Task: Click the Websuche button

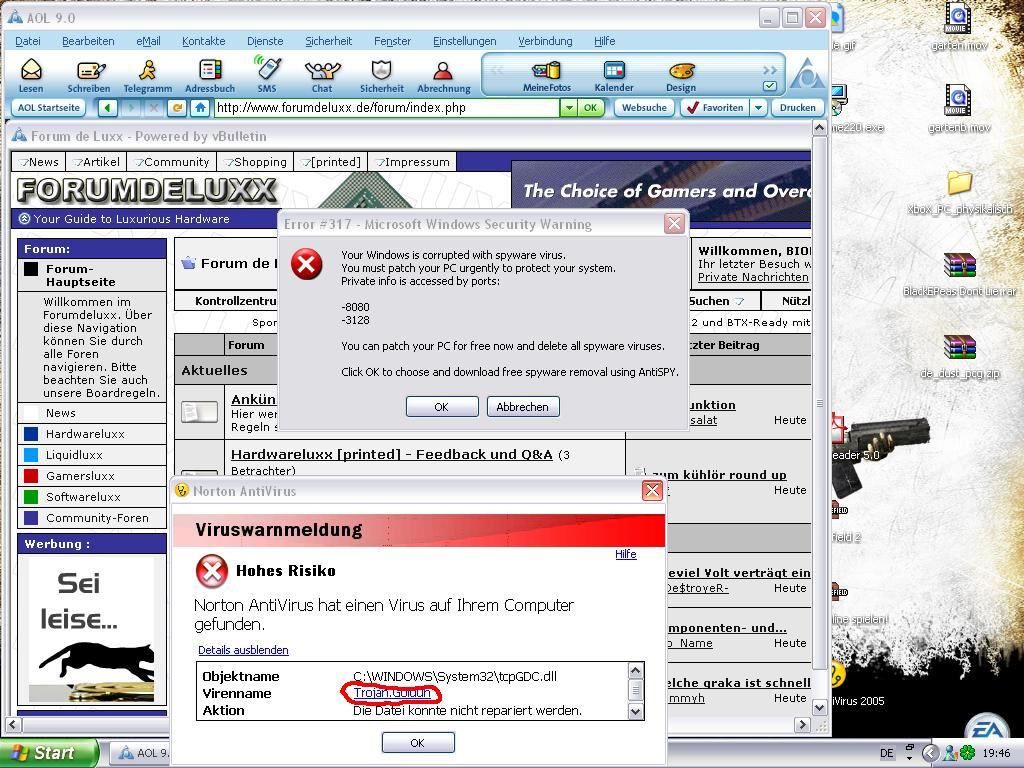Action: tap(644, 108)
